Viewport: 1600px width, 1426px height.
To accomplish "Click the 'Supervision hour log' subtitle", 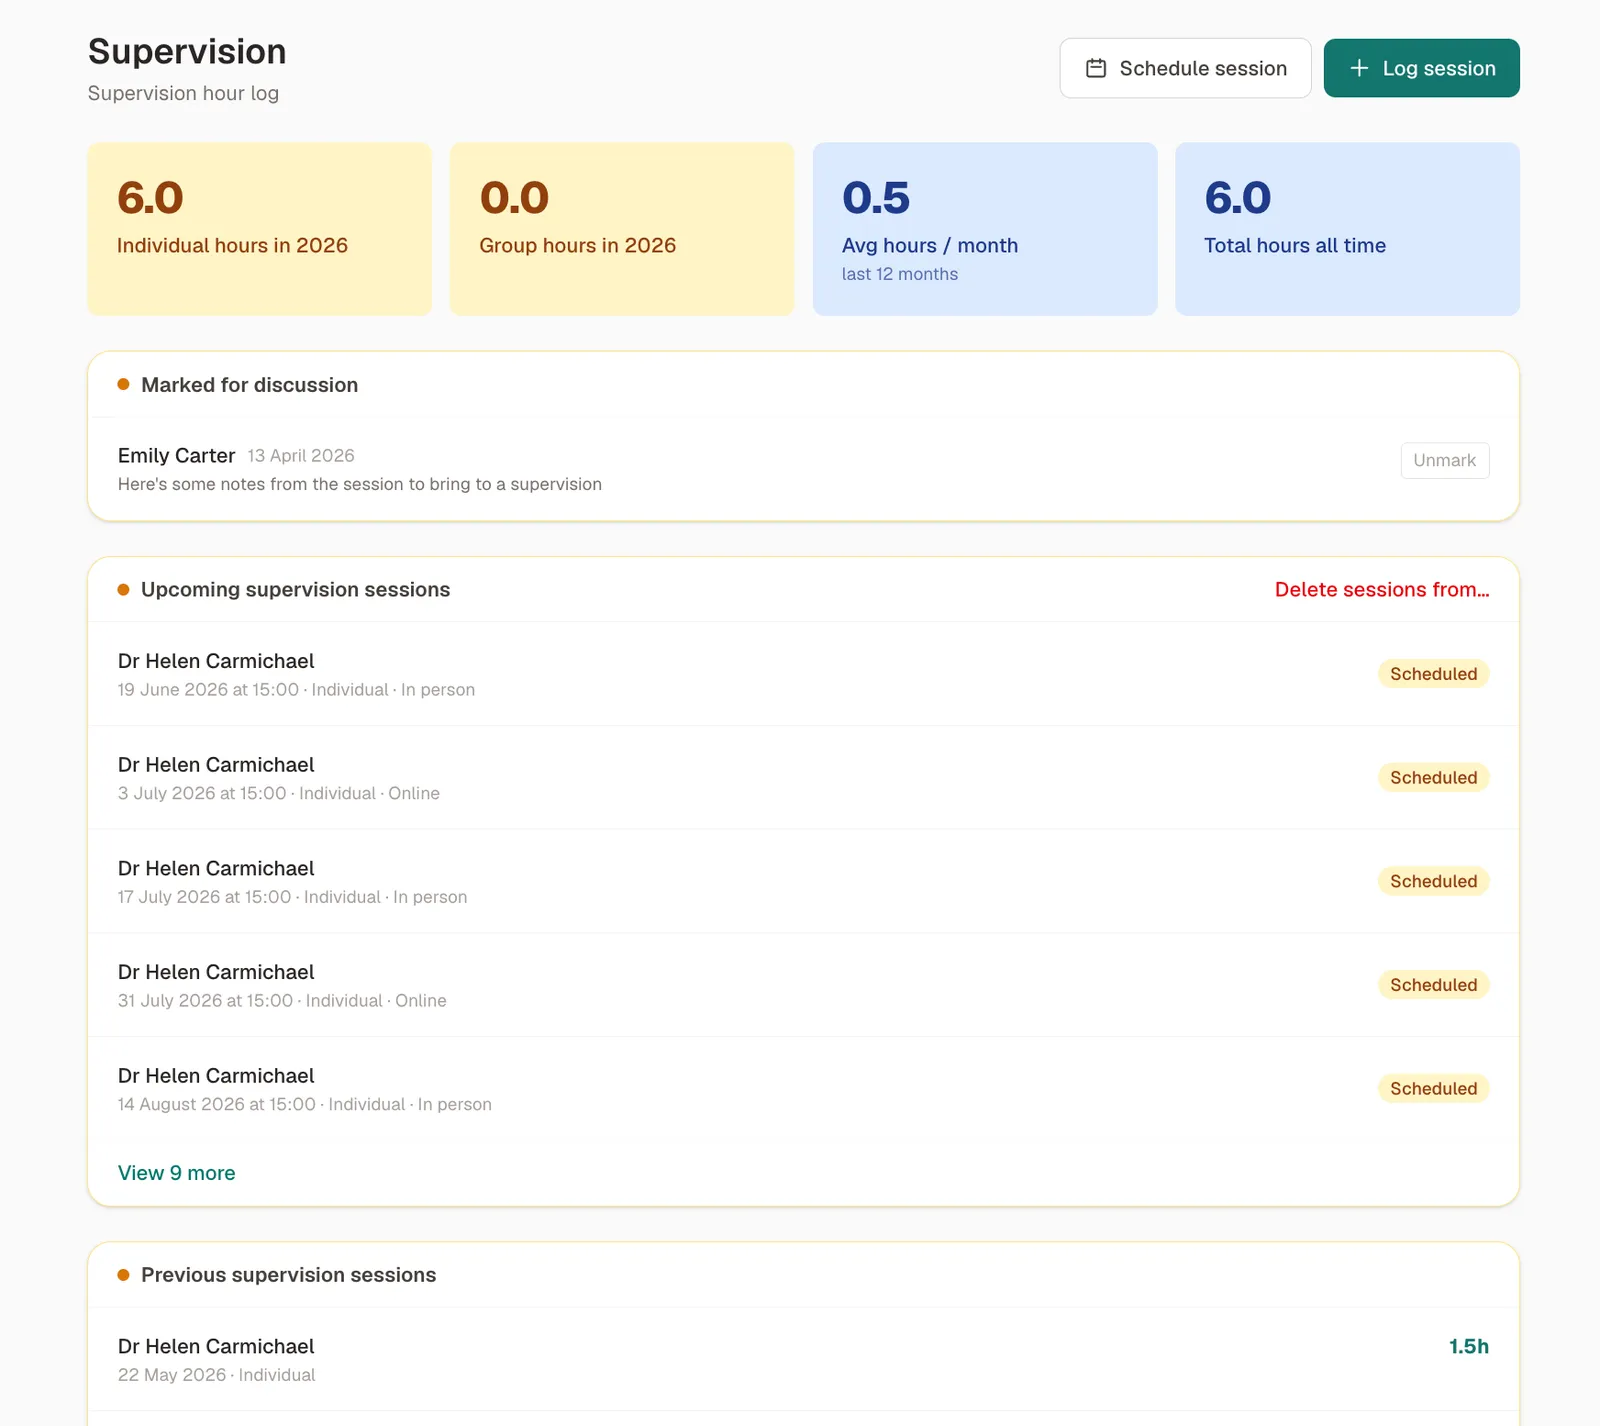I will click(183, 93).
